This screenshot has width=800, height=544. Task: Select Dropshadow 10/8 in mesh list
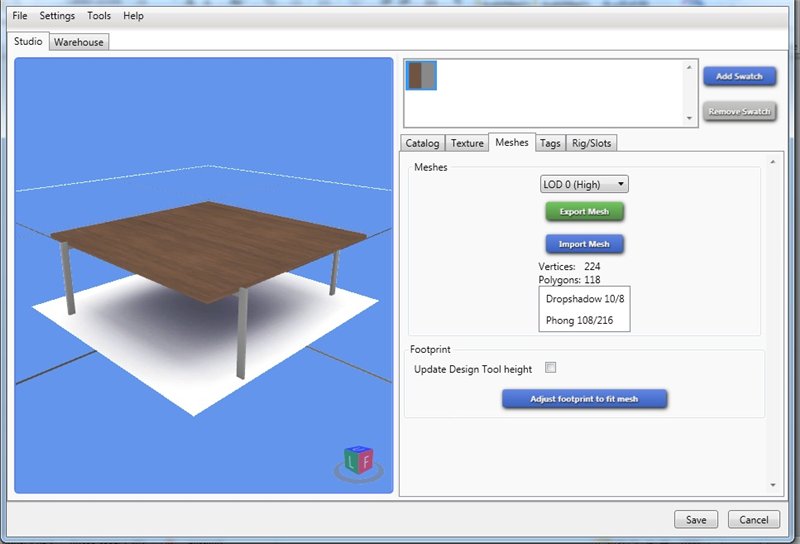585,299
